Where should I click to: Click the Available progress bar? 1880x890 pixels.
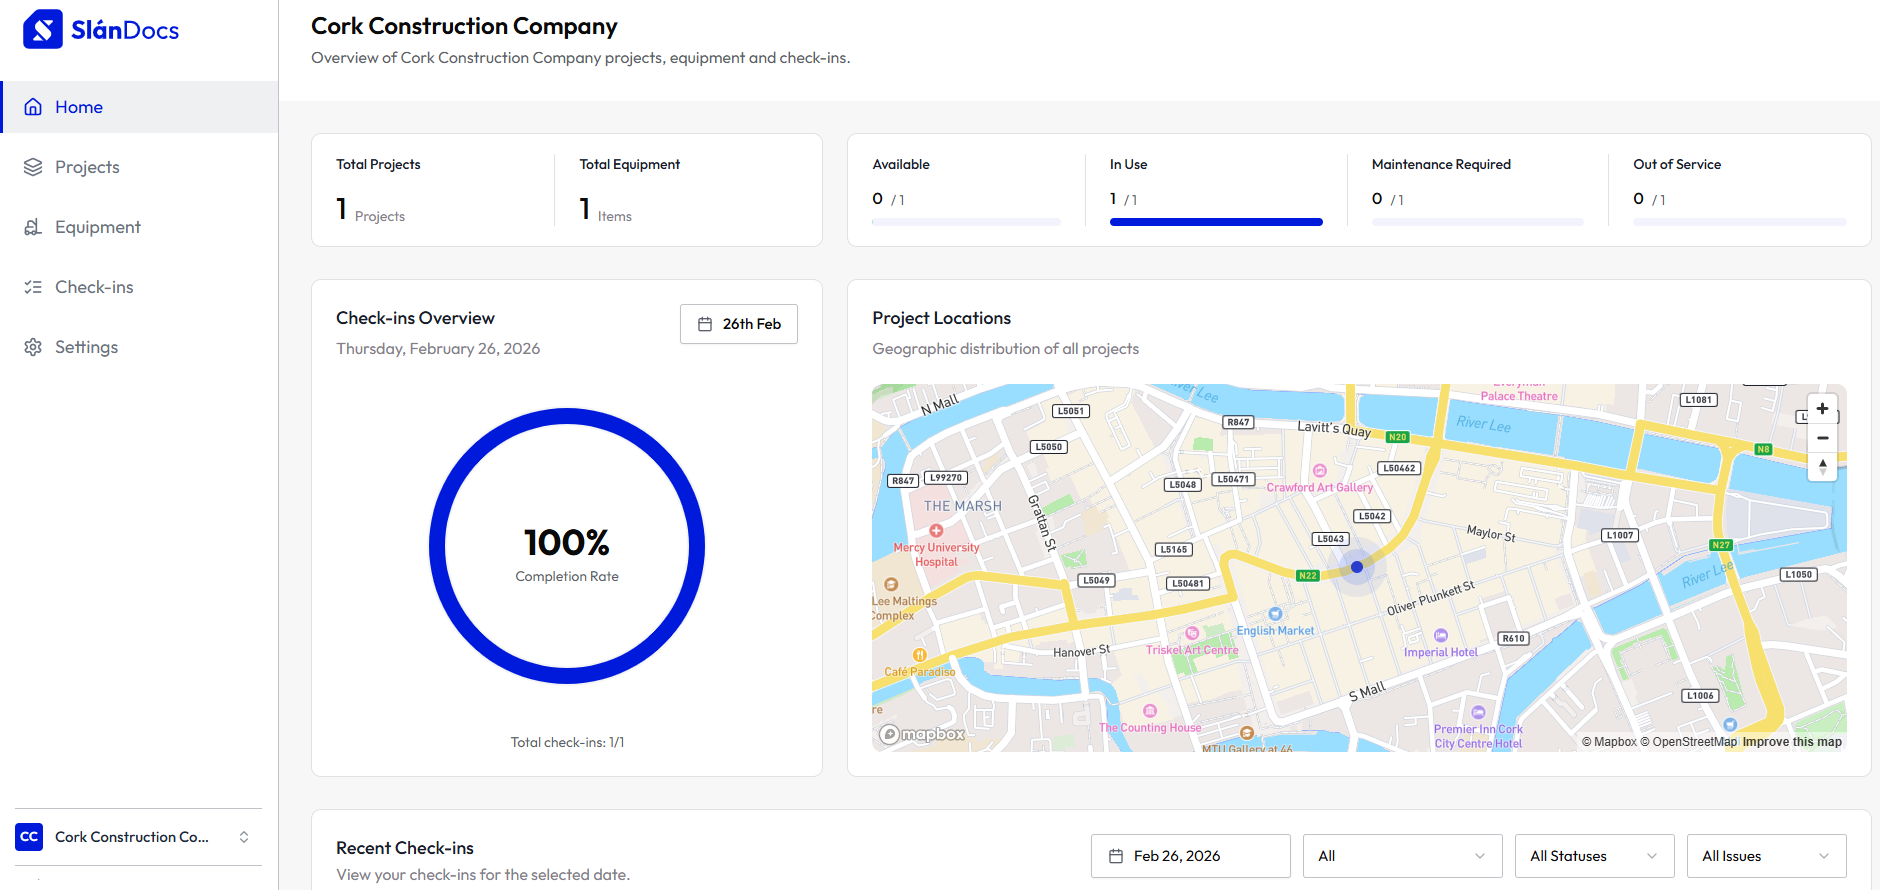pos(966,222)
